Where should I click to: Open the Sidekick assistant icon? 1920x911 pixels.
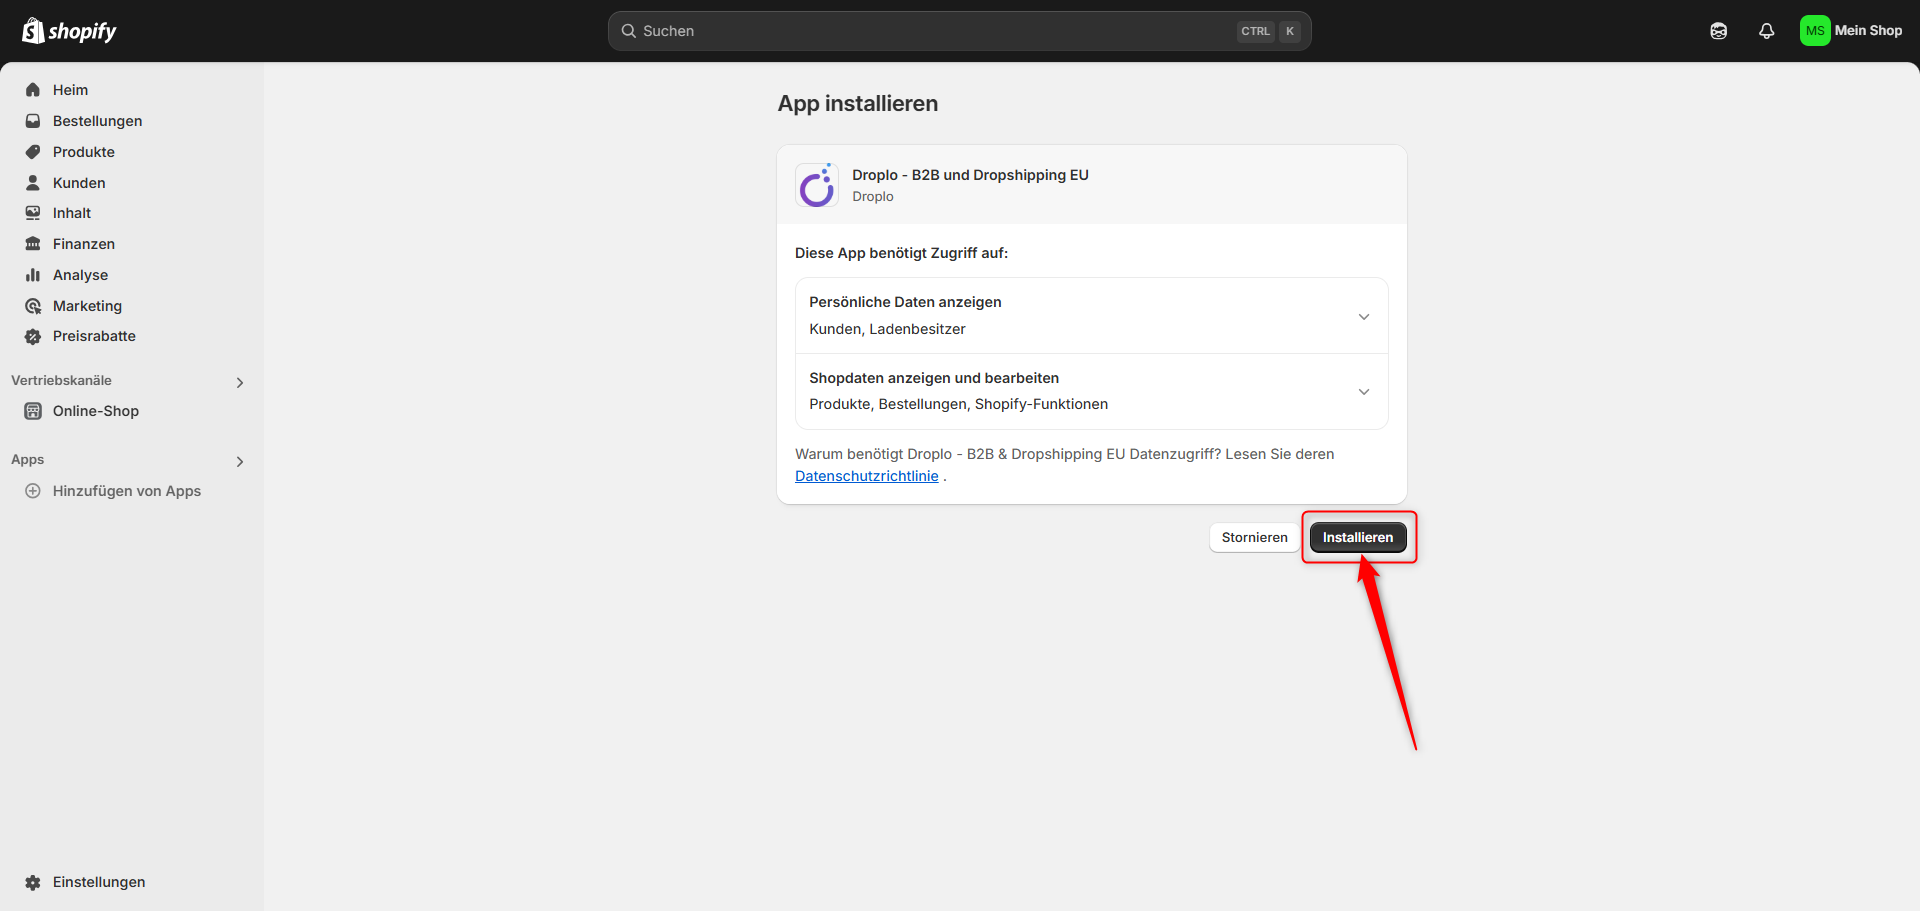click(1718, 31)
